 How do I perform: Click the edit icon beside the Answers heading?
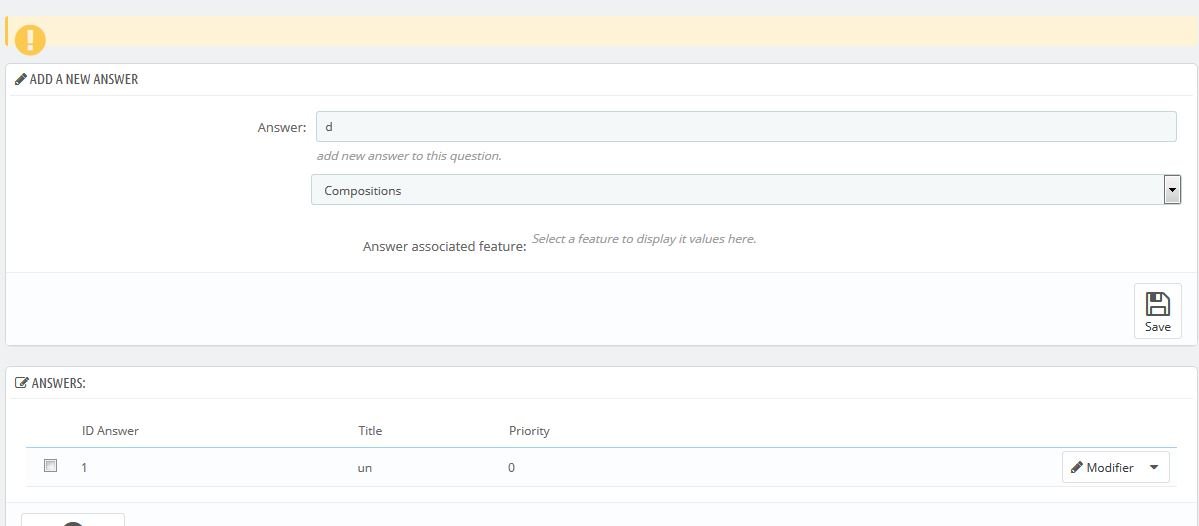pos(22,382)
